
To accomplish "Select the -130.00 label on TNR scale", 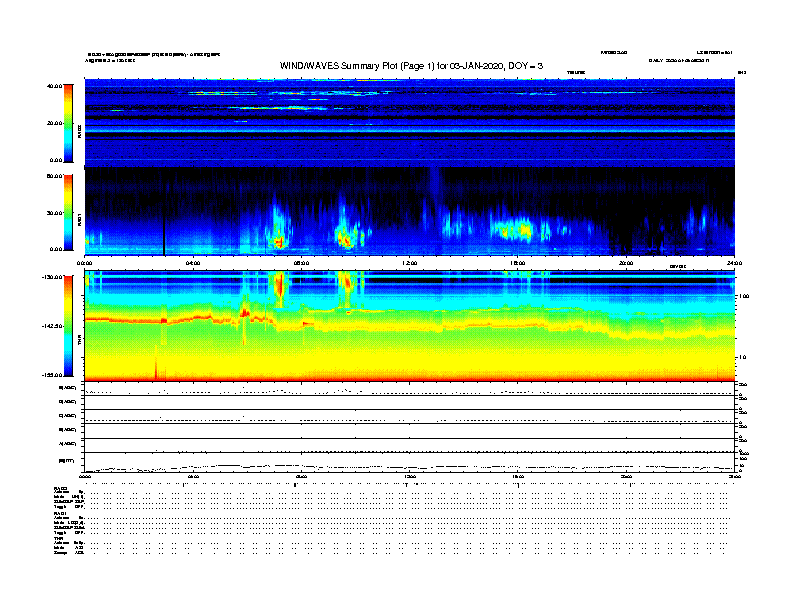I will [52, 277].
